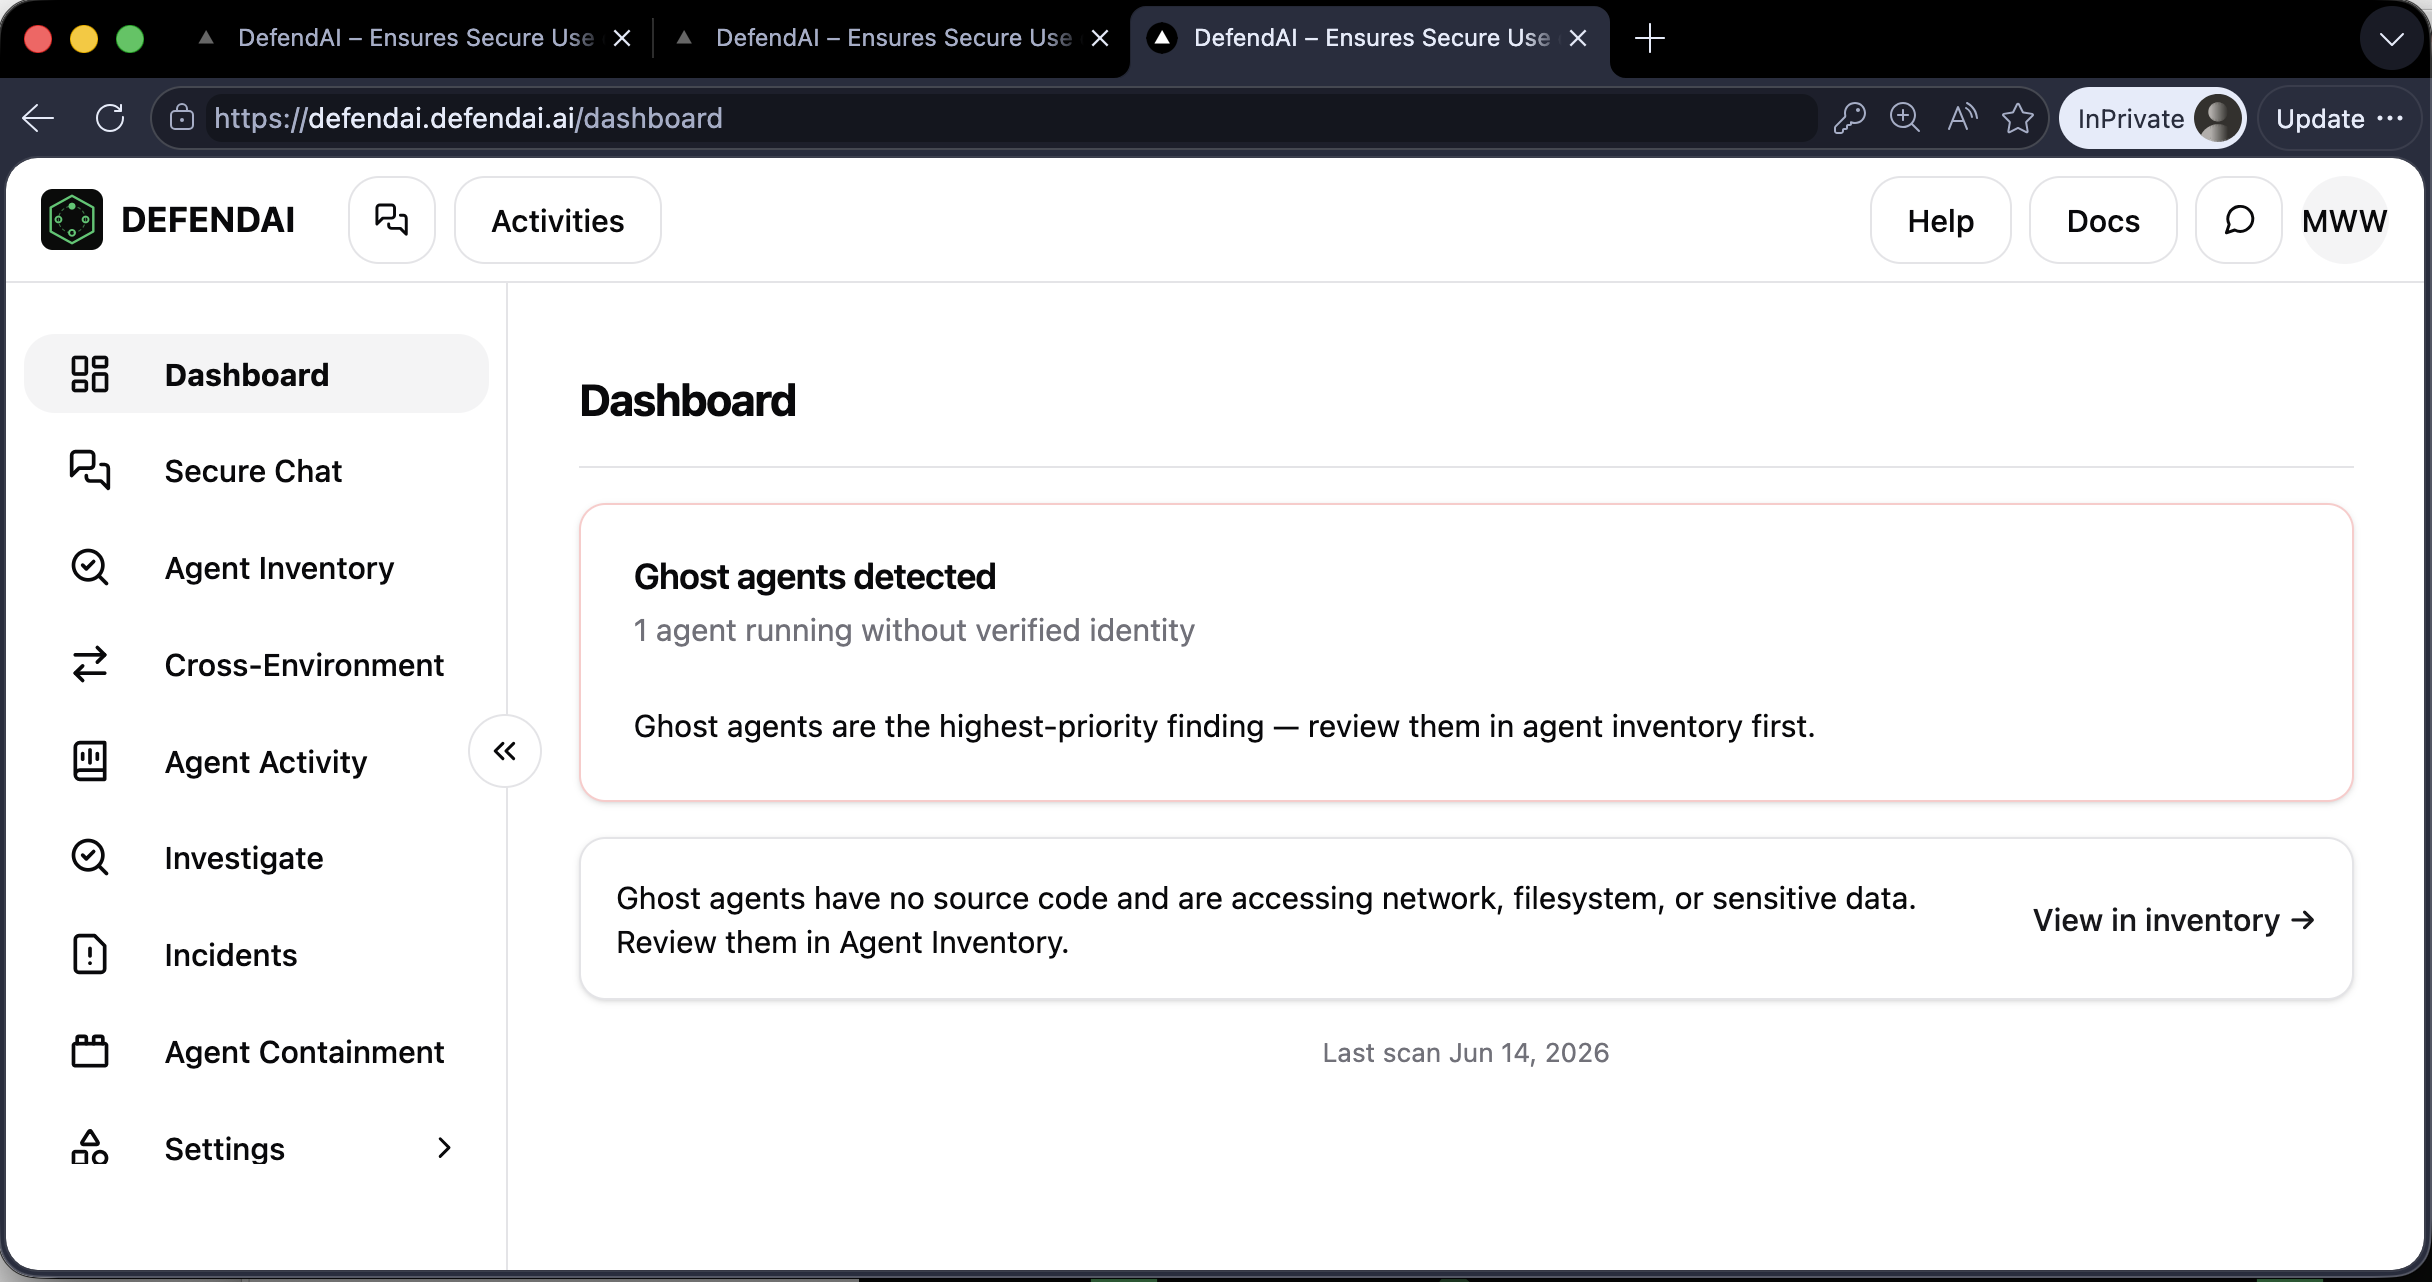2432x1282 pixels.
Task: Open the feedback speech bubble icon in header
Action: click(x=2239, y=220)
